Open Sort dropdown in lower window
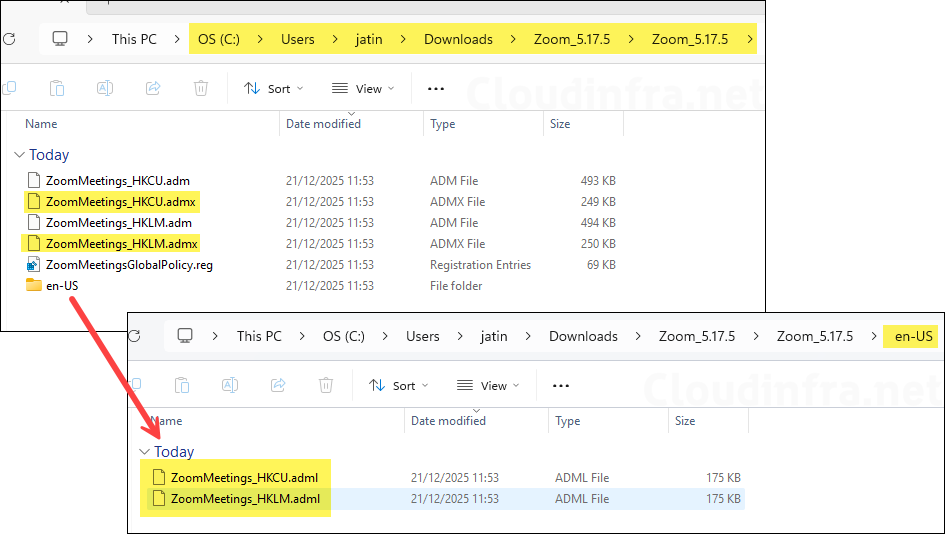The image size is (945, 534). point(398,386)
